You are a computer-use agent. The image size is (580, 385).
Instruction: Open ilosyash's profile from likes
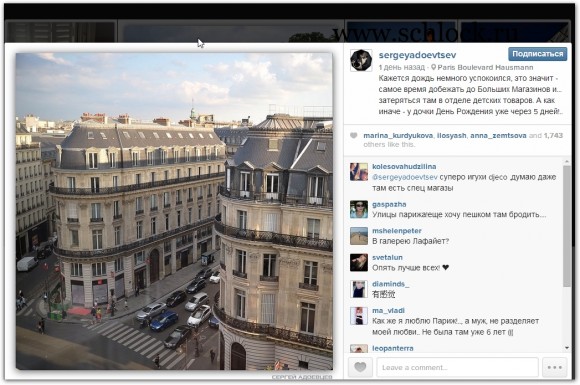click(x=451, y=135)
